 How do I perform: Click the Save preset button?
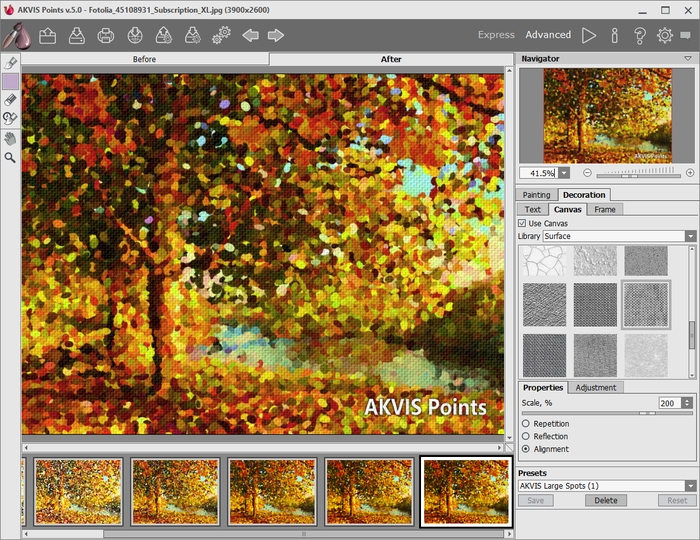(x=536, y=500)
